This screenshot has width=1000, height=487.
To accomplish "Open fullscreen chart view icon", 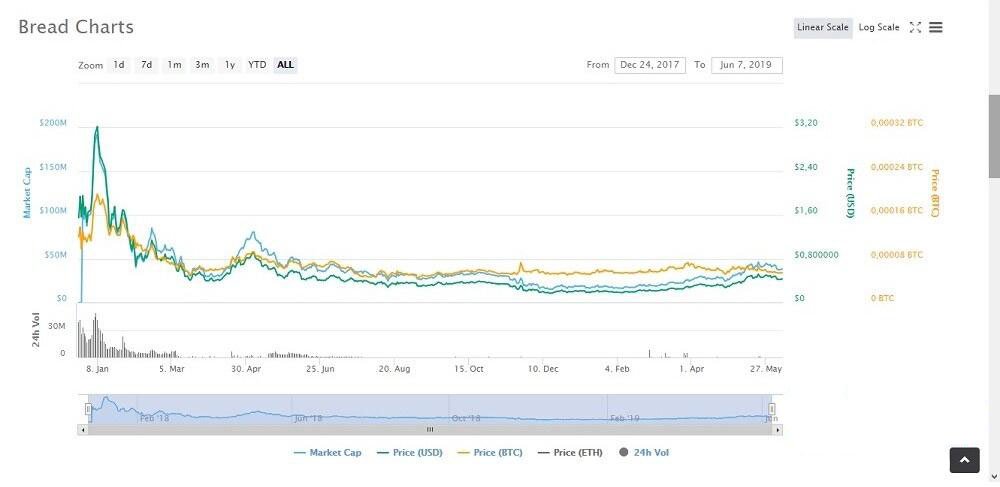I will [915, 27].
